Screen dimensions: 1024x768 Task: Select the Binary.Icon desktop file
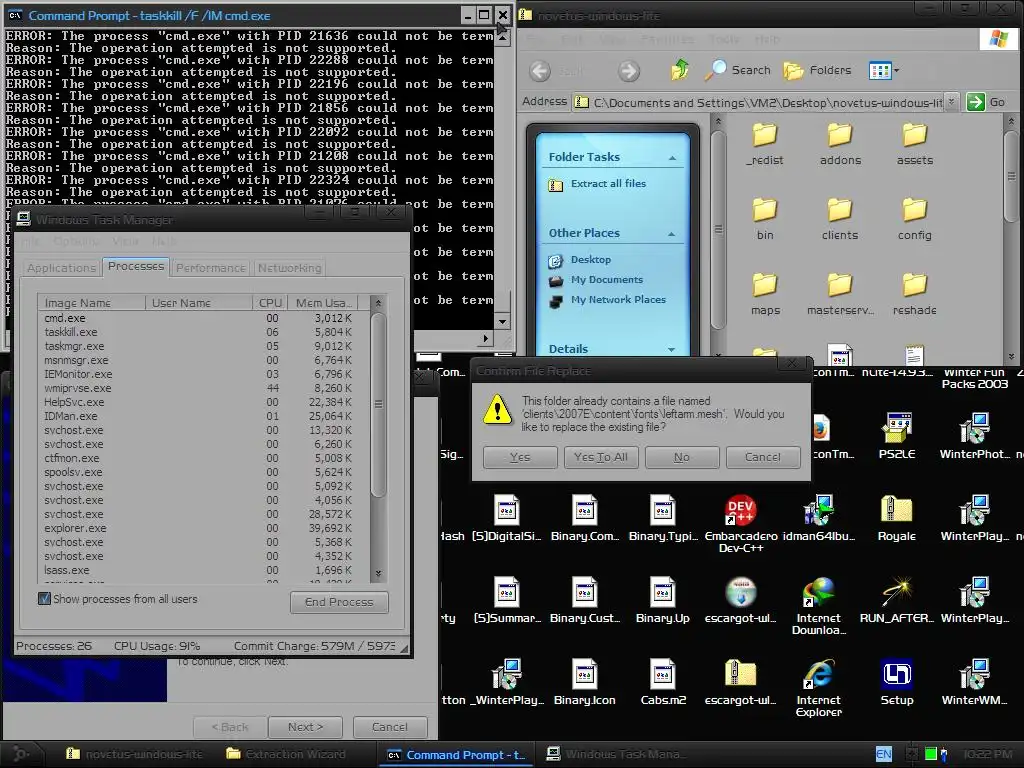coord(584,682)
